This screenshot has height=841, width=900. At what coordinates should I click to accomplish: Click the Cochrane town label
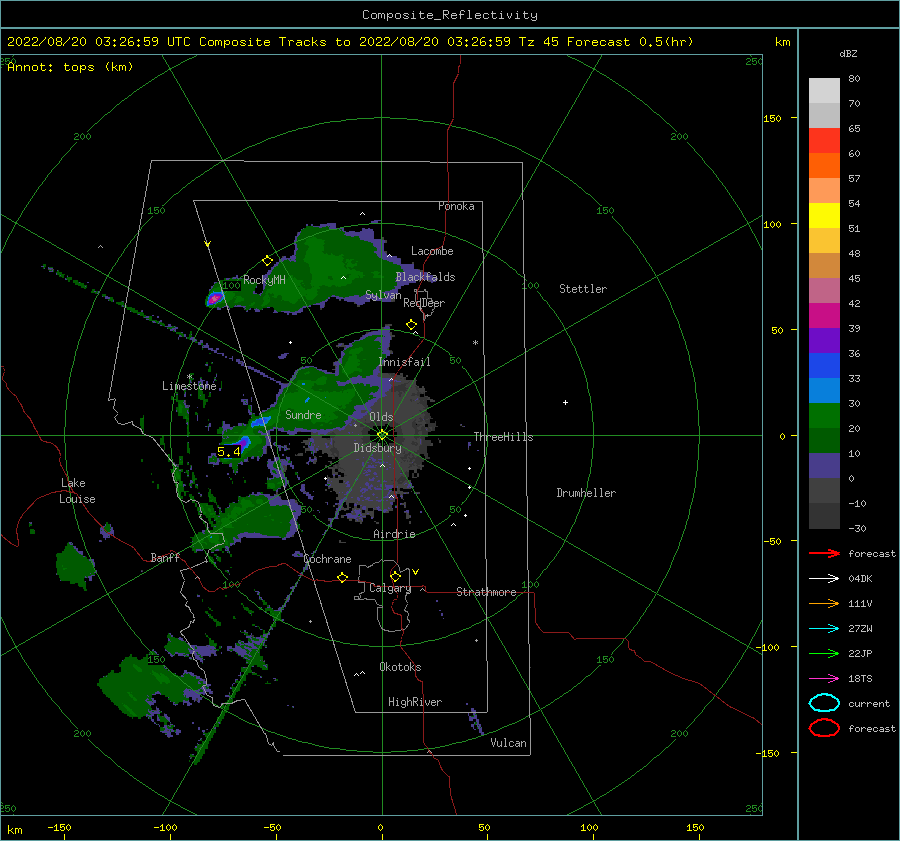pyautogui.click(x=327, y=559)
